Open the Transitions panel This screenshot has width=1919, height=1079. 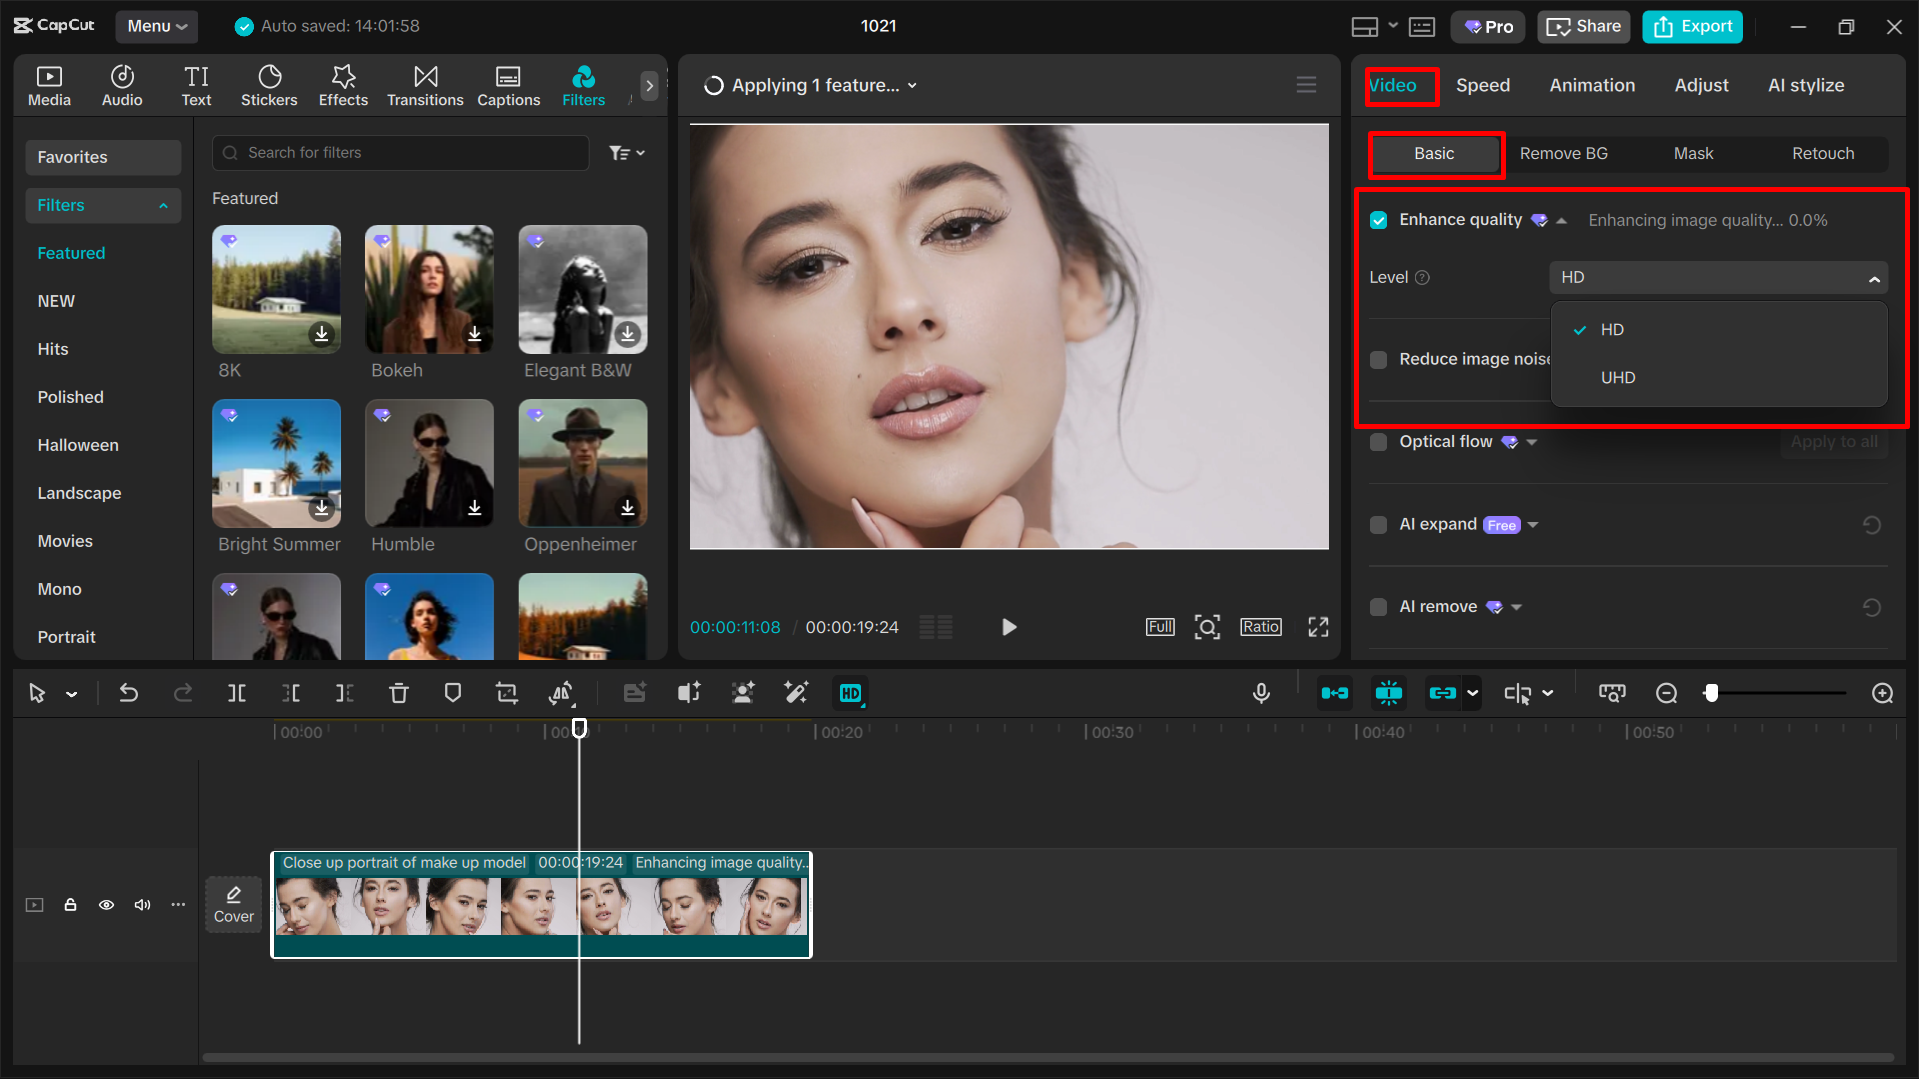(425, 85)
